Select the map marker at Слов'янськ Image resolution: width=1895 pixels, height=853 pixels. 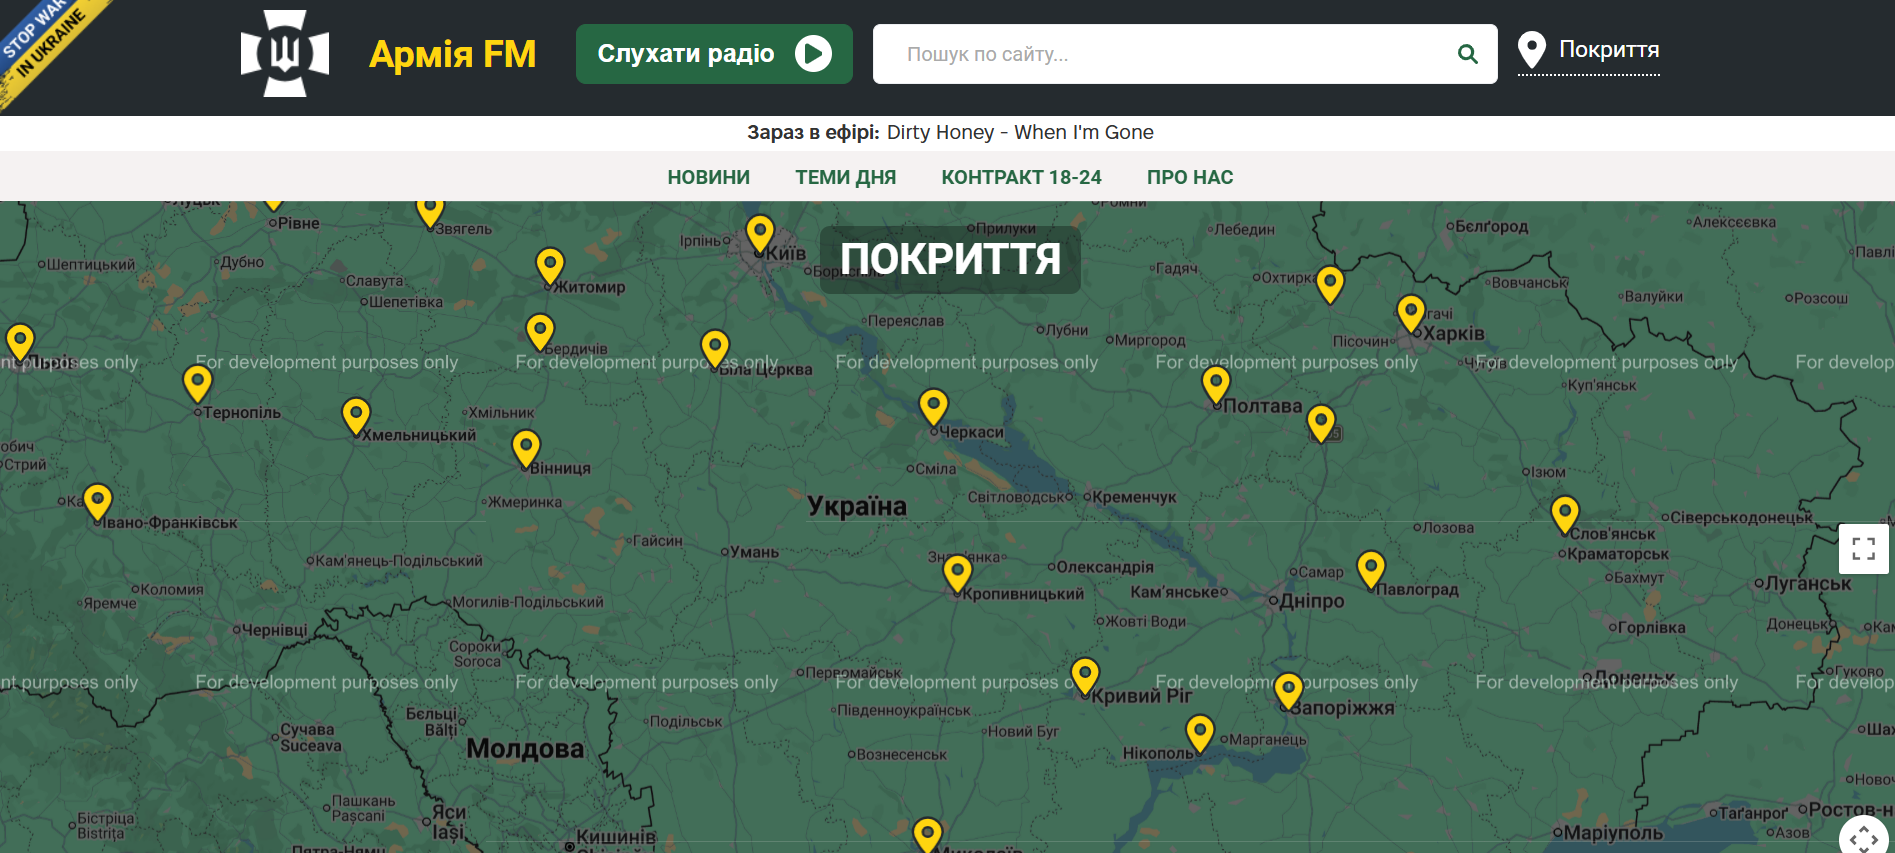[1565, 516]
